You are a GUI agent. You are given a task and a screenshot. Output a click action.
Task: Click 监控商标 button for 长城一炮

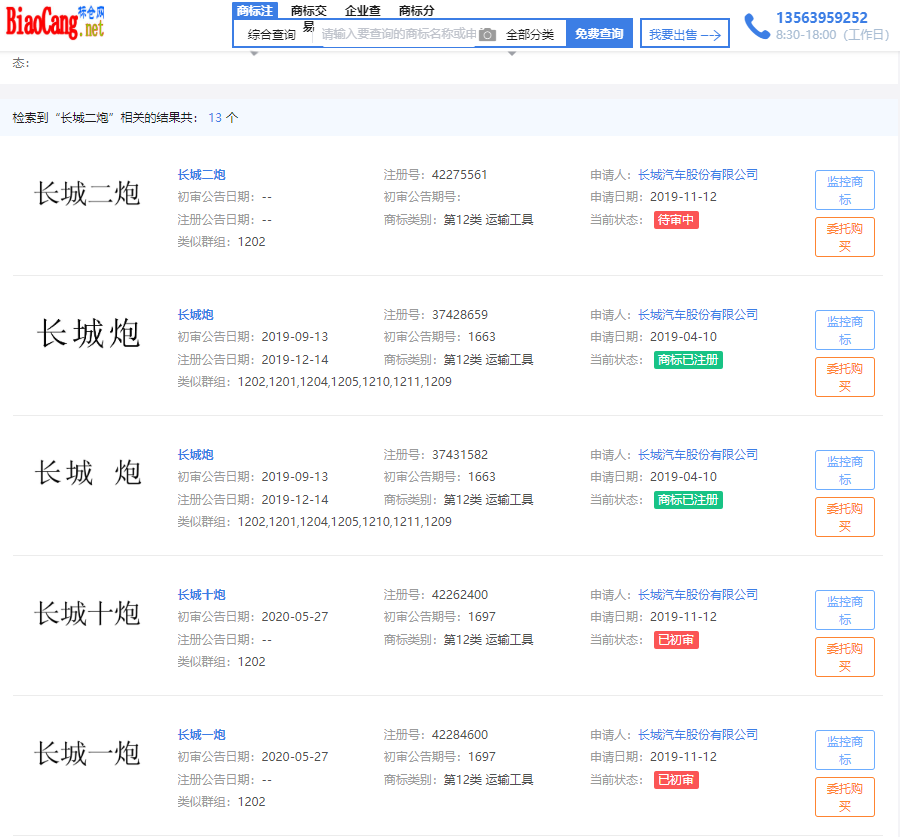click(845, 750)
